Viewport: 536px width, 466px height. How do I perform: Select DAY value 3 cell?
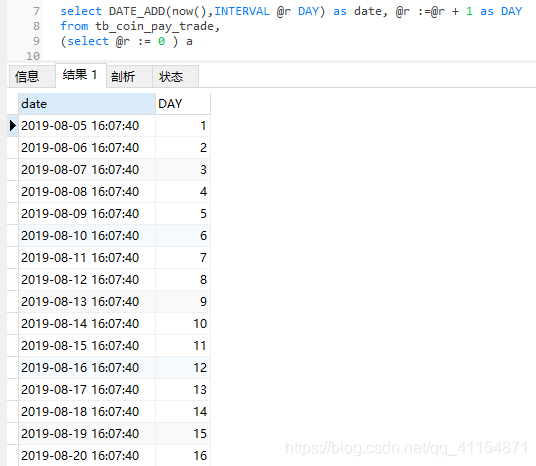tap(183, 170)
